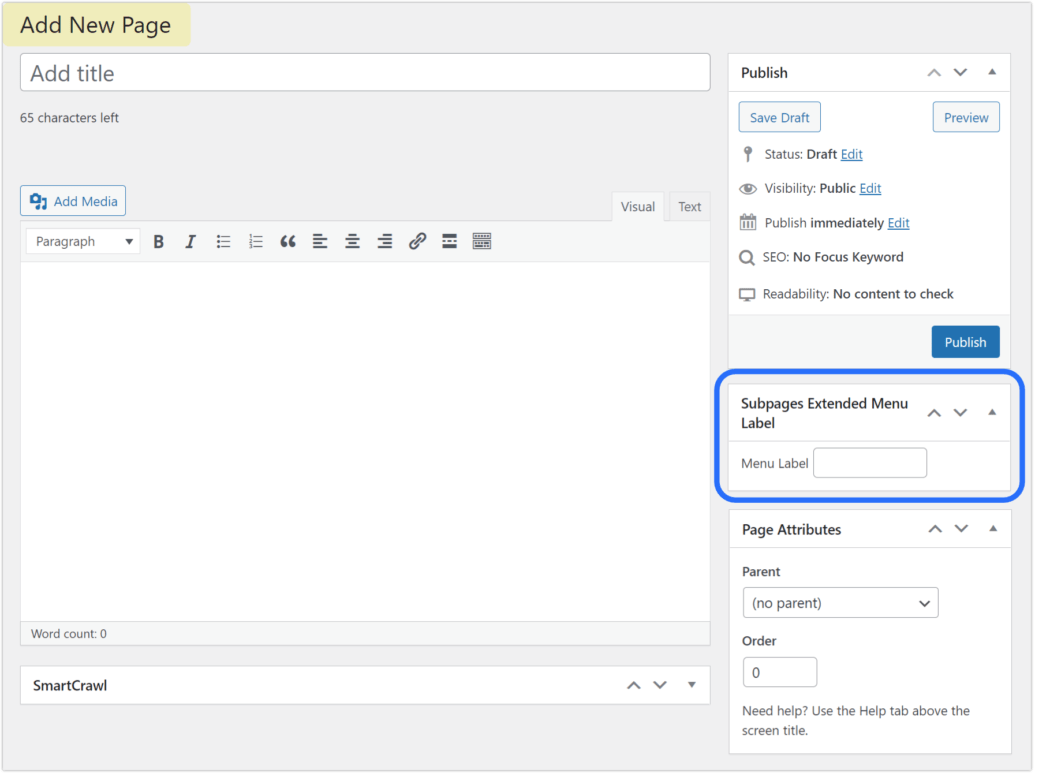Insert a numbered list

pos(255,240)
